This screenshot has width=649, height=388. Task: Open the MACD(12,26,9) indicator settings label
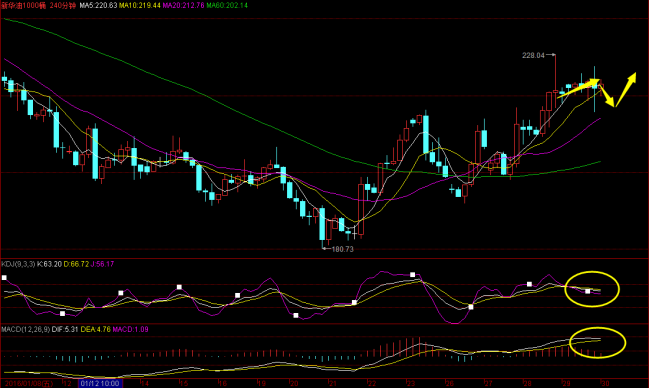pyautogui.click(x=26, y=330)
